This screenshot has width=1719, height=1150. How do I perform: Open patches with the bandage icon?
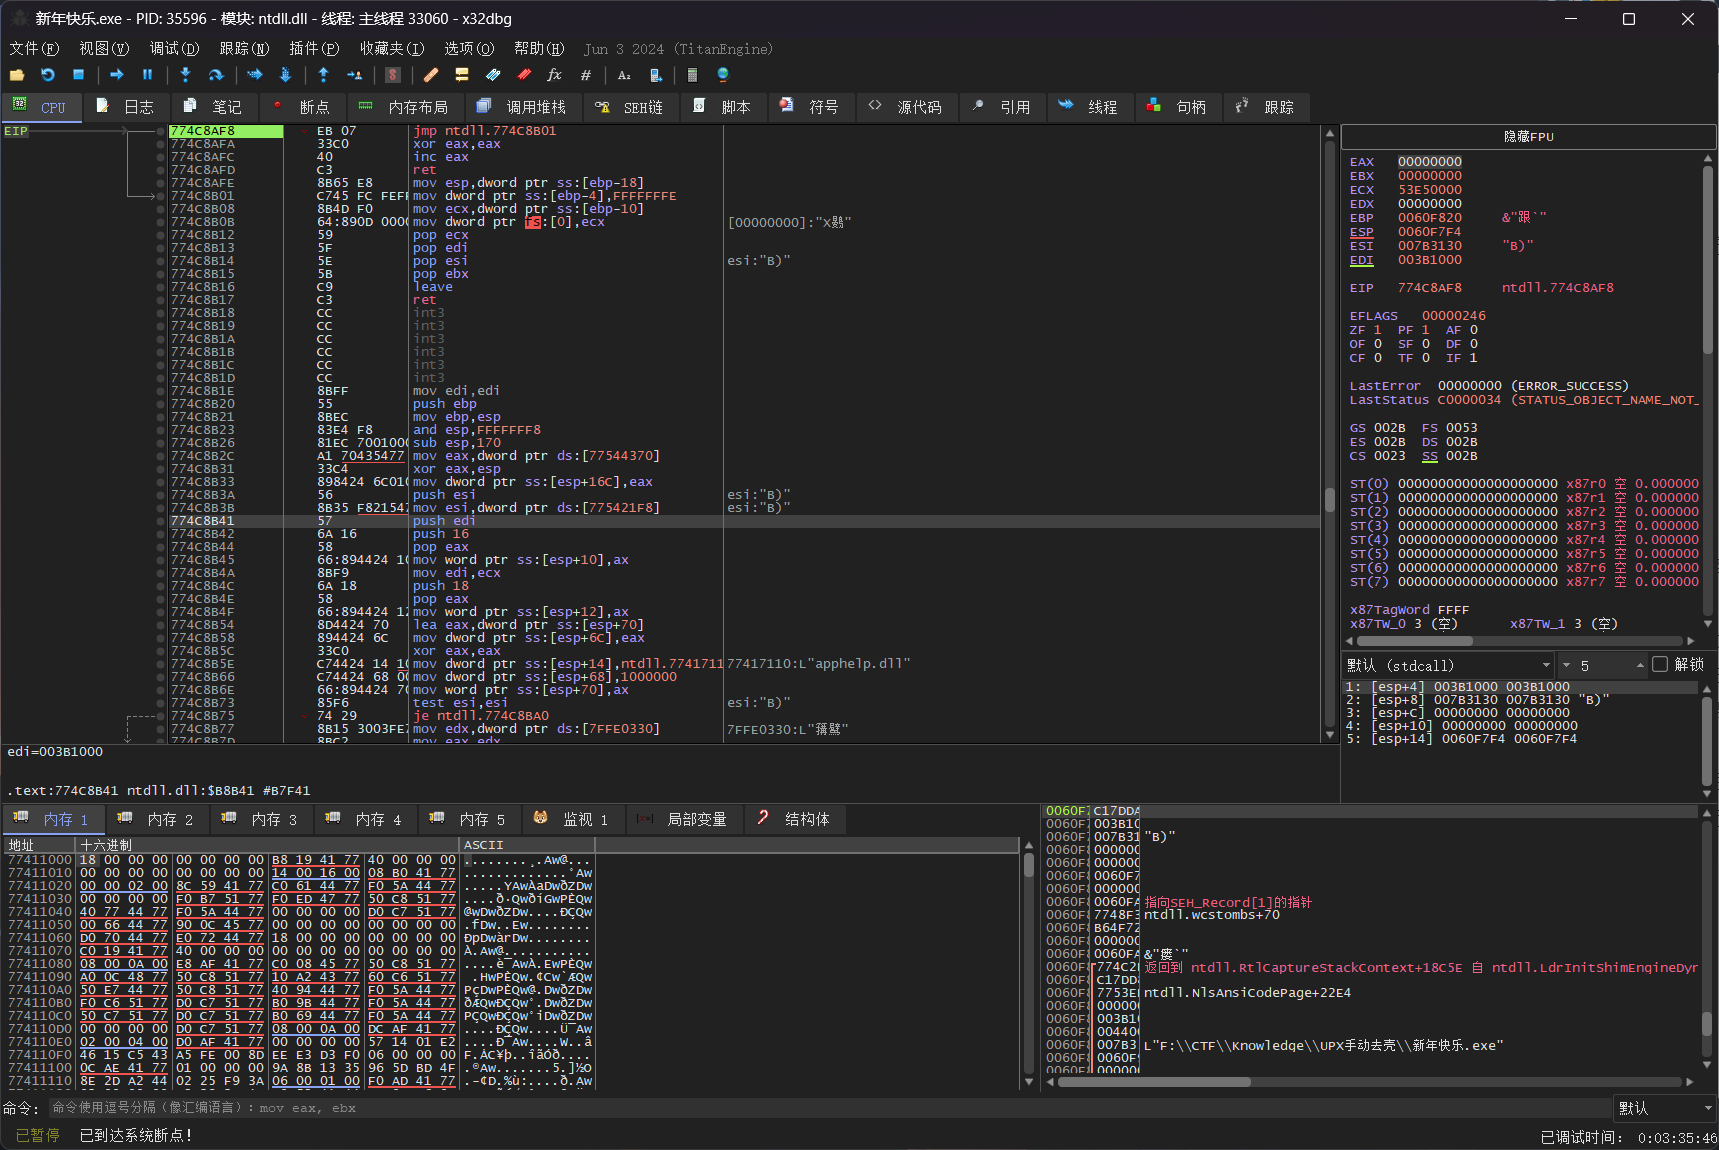pyautogui.click(x=431, y=75)
